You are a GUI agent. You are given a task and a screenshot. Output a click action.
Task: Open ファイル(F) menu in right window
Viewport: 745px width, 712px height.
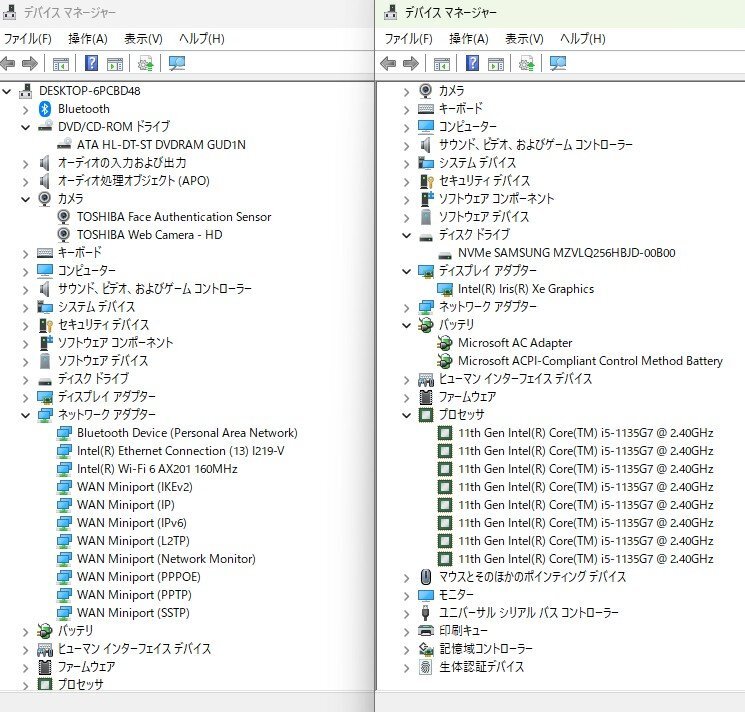409,38
